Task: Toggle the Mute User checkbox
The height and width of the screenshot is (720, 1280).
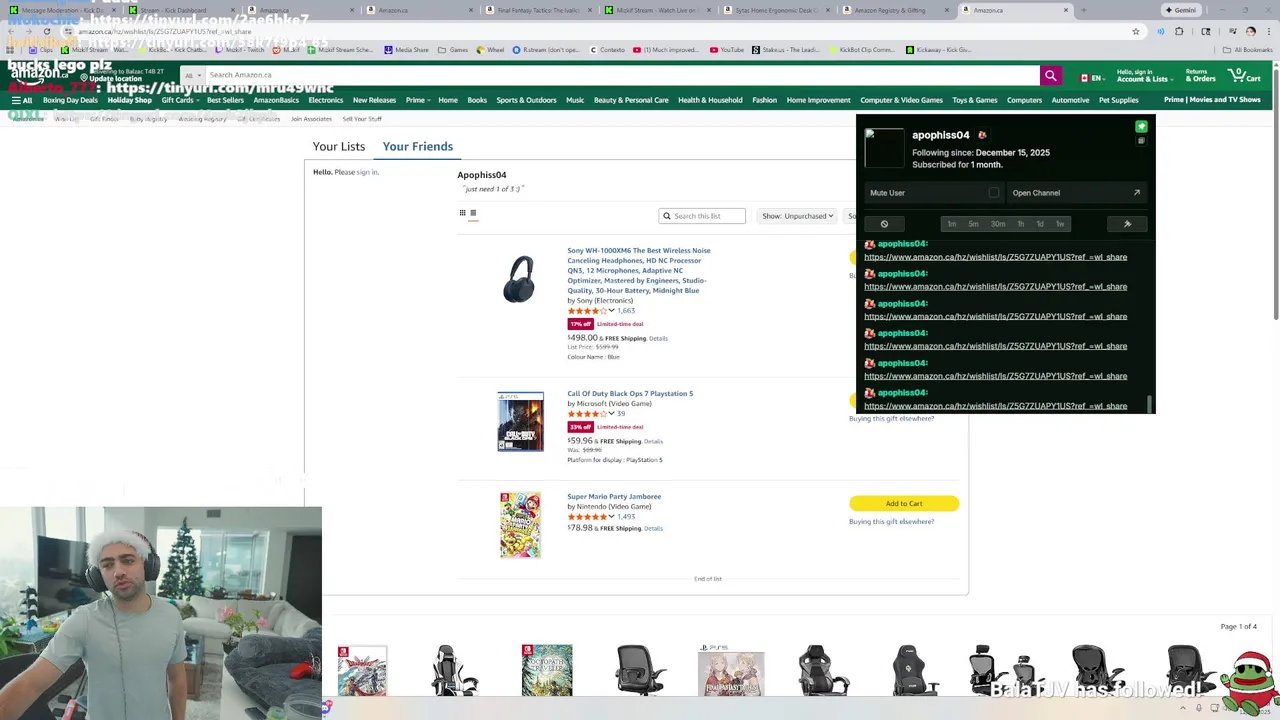Action: [x=993, y=193]
